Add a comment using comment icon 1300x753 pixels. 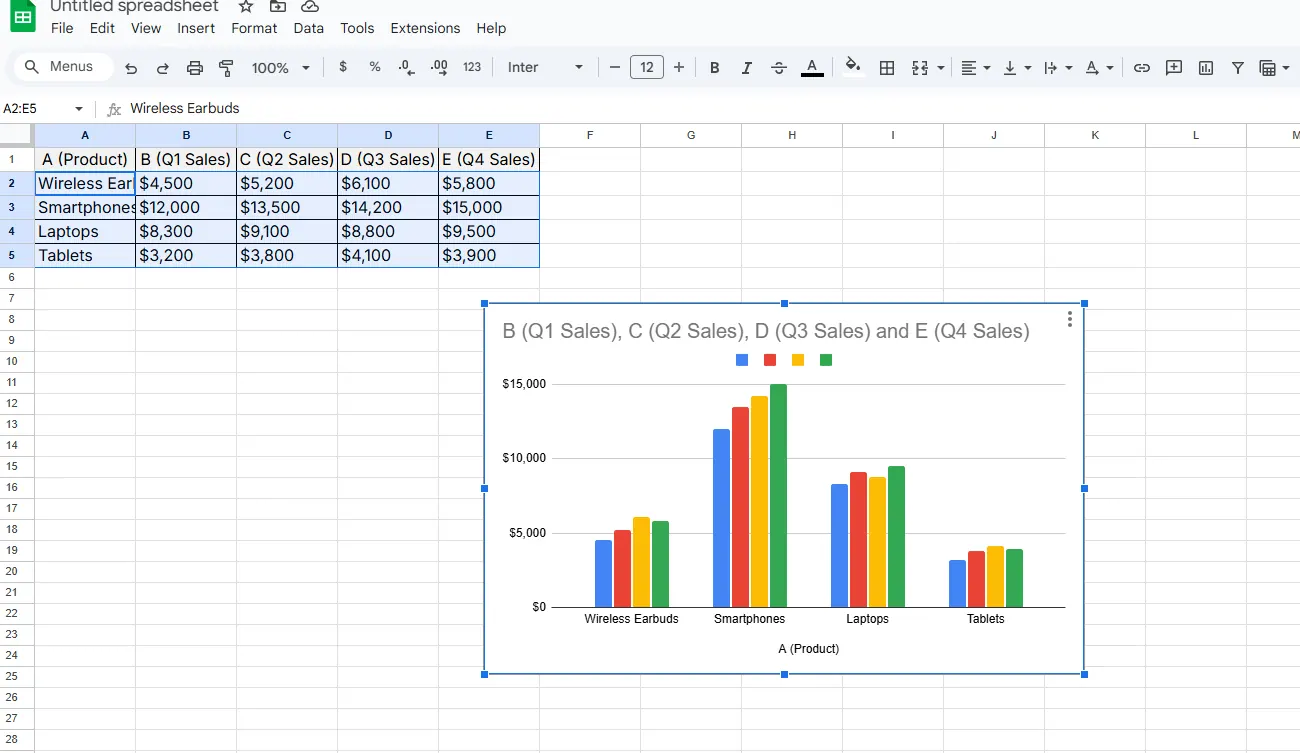pyautogui.click(x=1174, y=68)
